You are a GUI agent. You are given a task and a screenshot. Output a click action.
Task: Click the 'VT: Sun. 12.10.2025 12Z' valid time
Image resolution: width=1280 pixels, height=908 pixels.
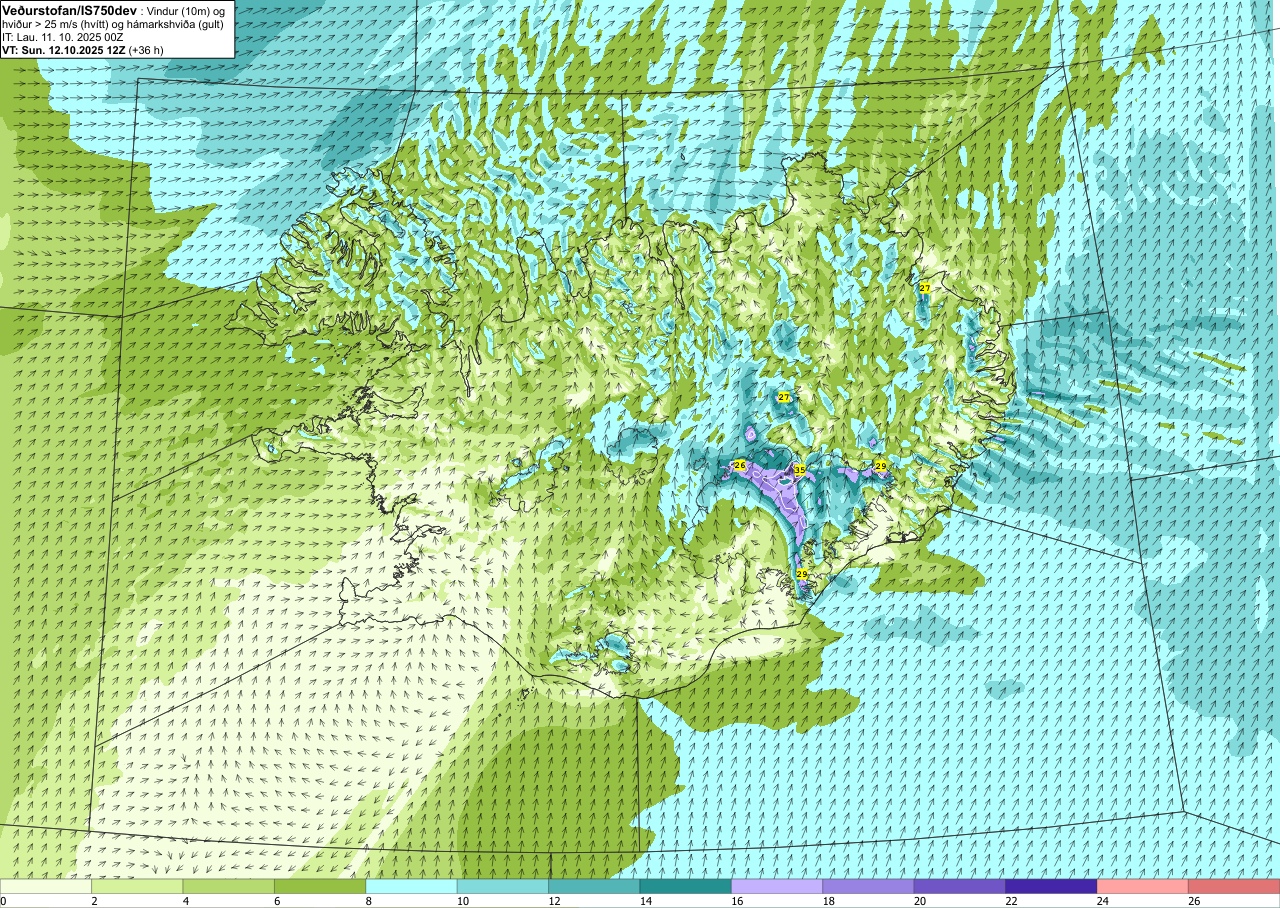coord(64,50)
